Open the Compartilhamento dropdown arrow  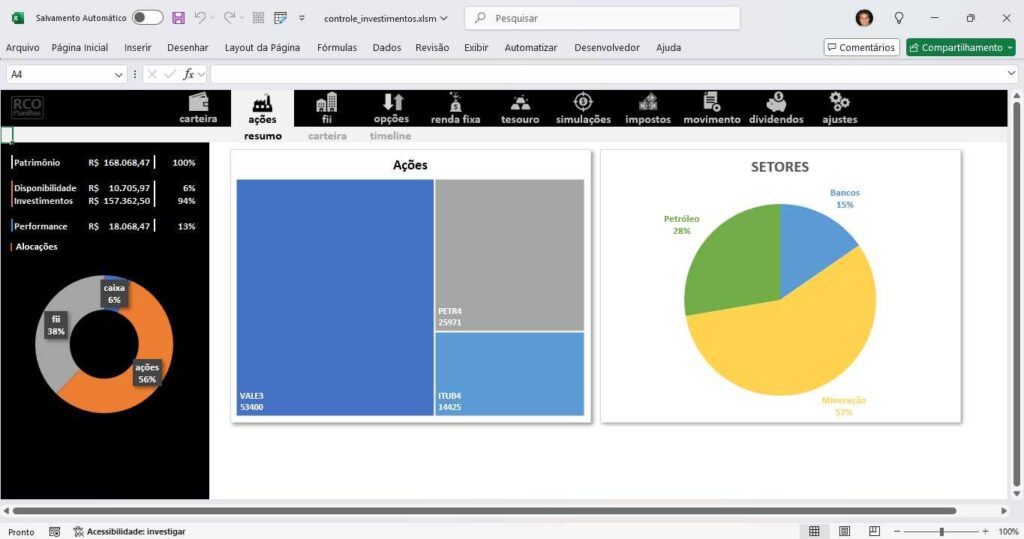(1010, 47)
